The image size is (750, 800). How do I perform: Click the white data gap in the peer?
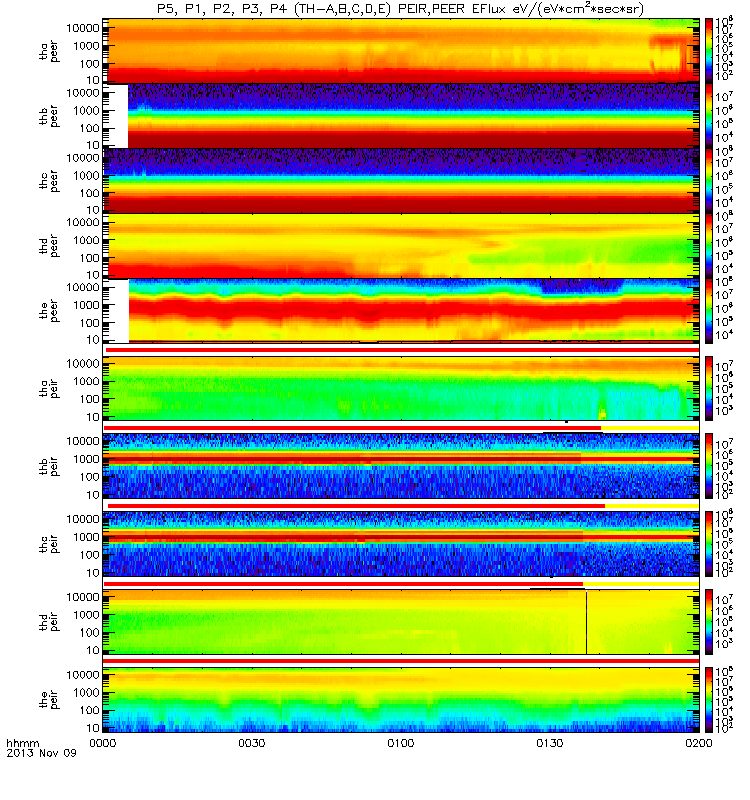click(117, 311)
